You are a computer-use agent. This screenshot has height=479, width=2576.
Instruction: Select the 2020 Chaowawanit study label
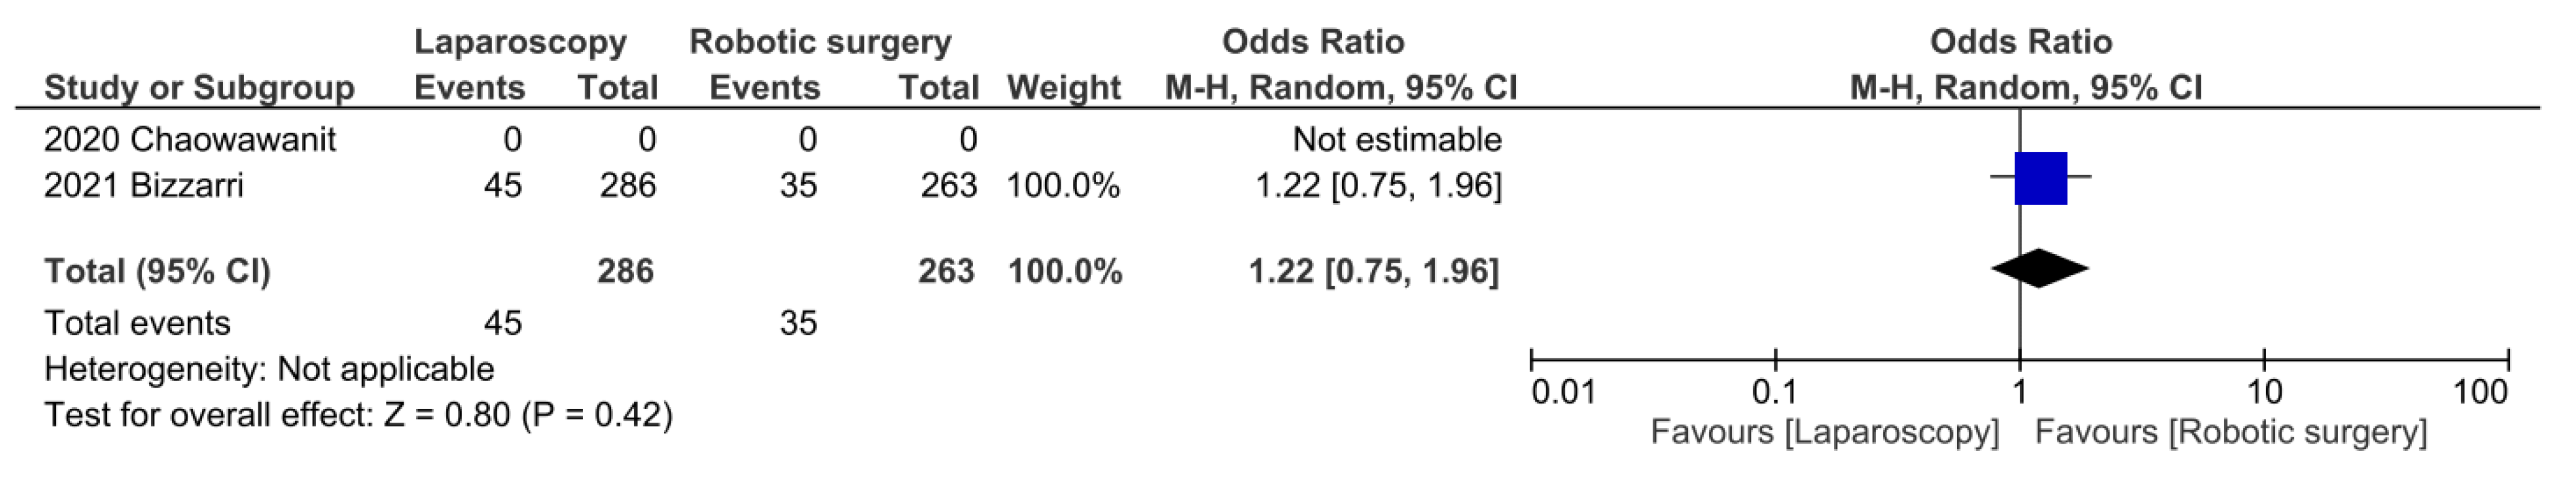click(190, 139)
